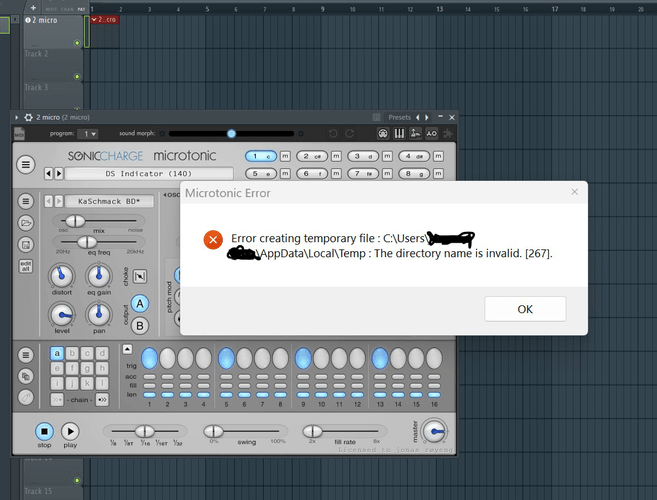Click the step rate slider handle
This screenshot has height=500, width=657.
(145, 431)
